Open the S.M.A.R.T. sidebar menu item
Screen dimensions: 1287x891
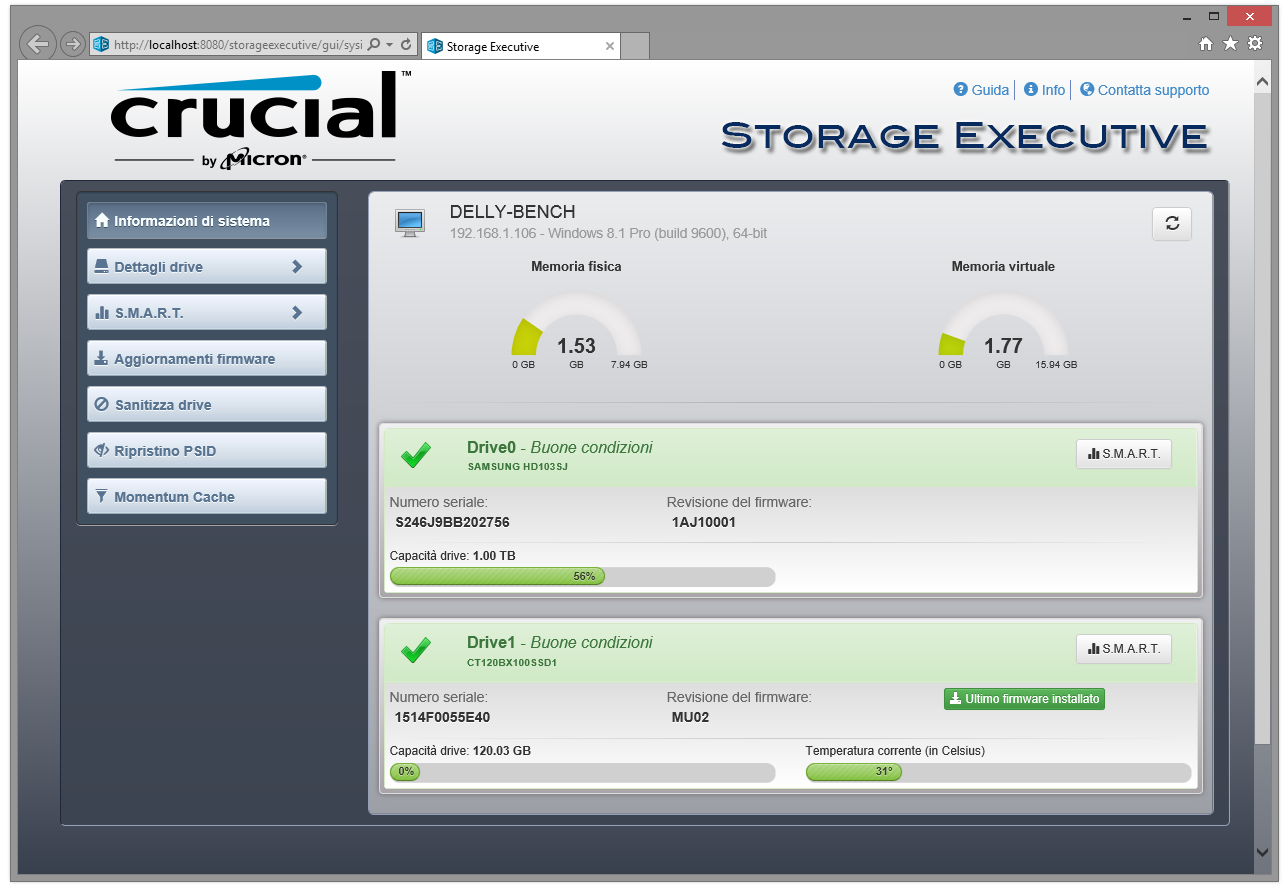tap(207, 313)
